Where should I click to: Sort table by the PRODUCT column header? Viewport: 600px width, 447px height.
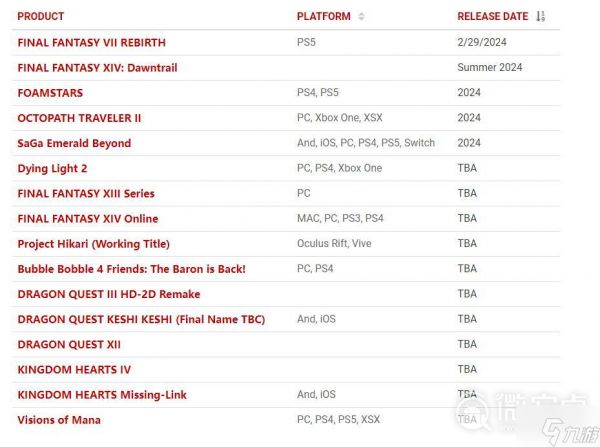(41, 17)
